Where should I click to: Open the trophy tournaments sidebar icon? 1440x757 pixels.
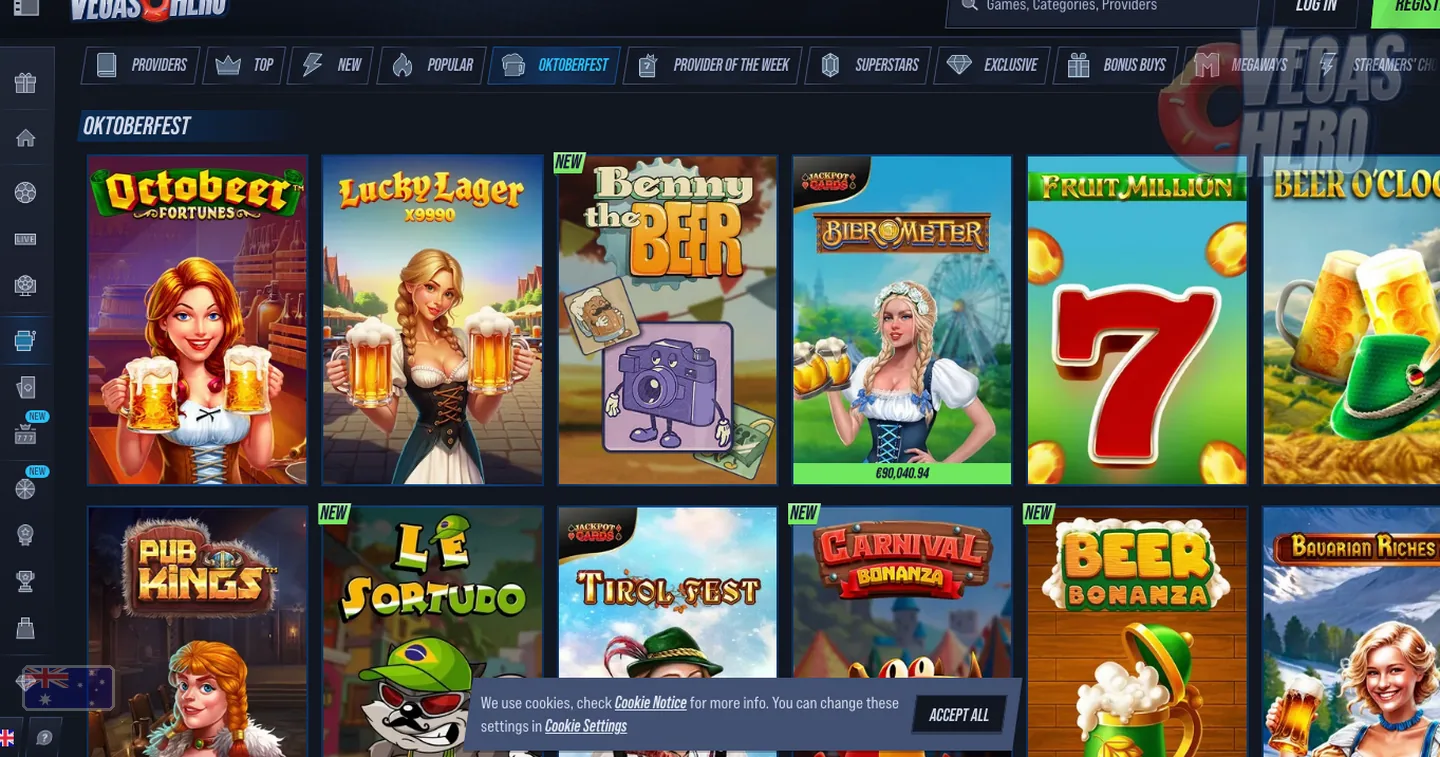26,581
